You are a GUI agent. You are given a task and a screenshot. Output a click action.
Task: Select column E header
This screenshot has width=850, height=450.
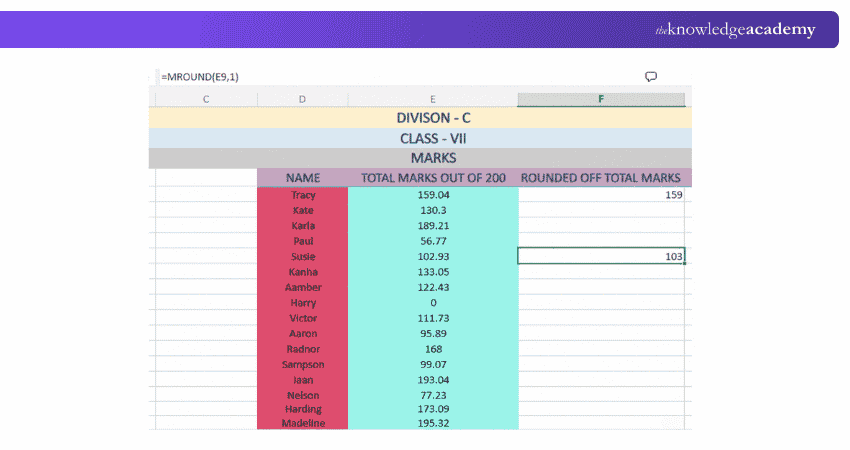click(x=433, y=99)
